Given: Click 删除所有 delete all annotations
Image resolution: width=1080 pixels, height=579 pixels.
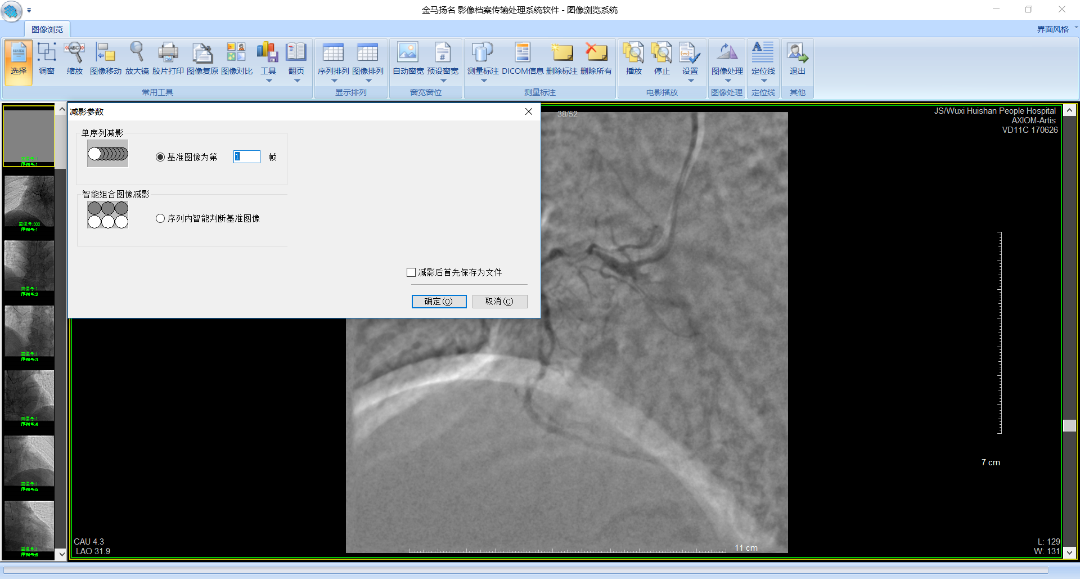Looking at the screenshot, I should click(x=596, y=59).
